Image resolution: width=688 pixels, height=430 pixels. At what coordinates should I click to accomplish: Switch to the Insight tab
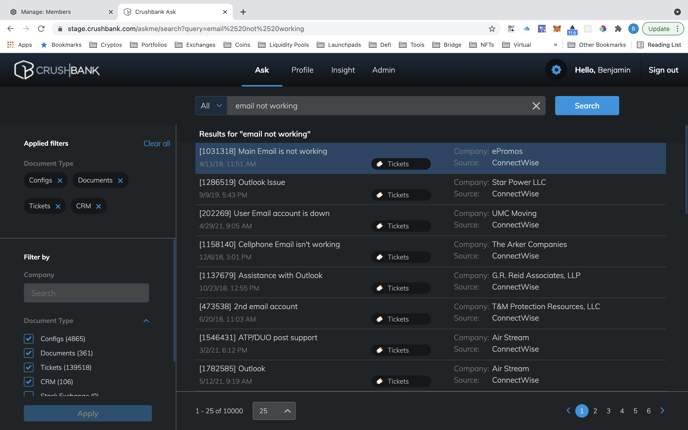pyautogui.click(x=343, y=70)
